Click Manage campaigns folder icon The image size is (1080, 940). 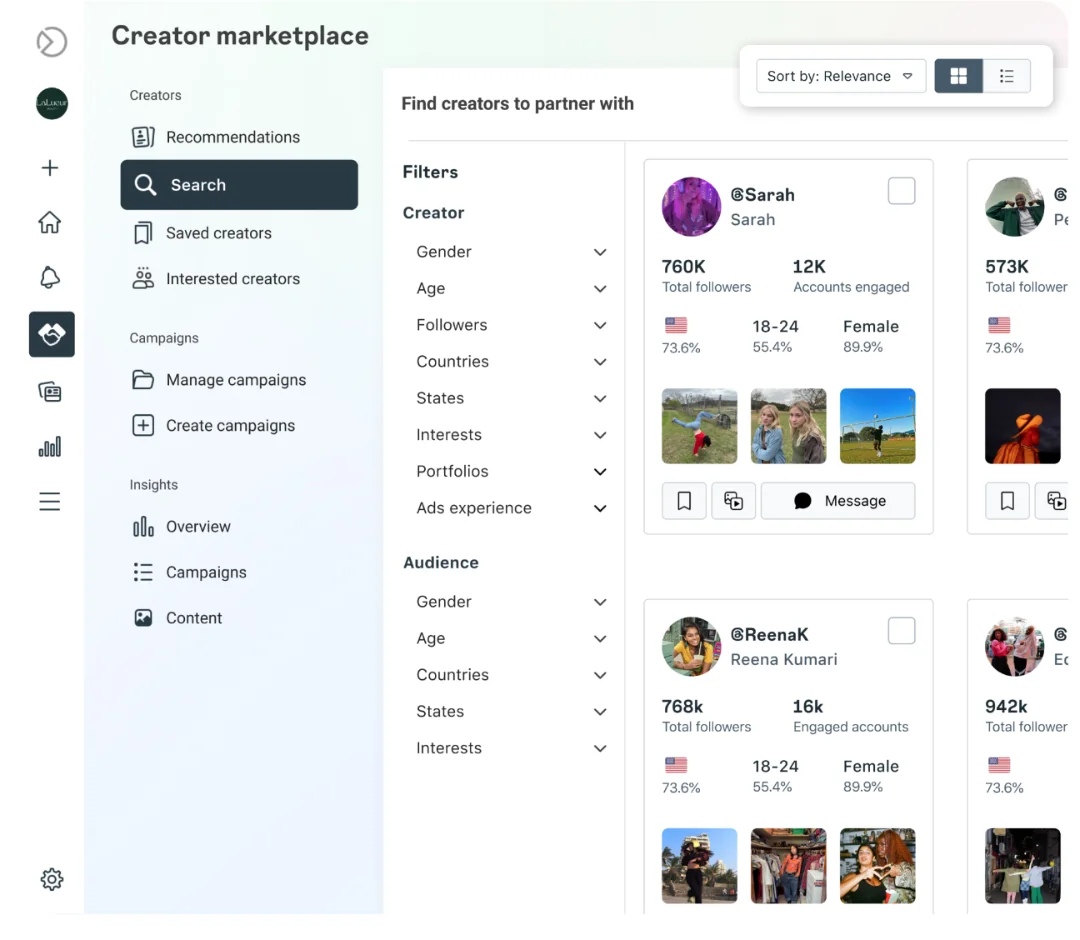tap(143, 379)
